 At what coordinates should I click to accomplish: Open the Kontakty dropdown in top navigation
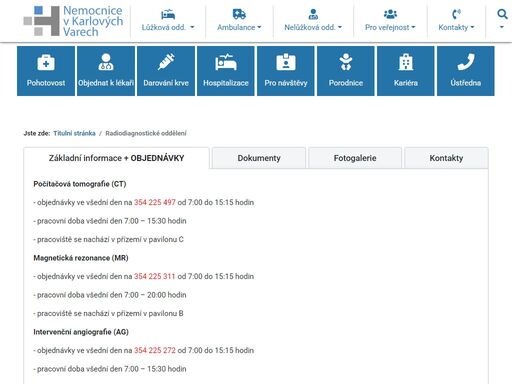pos(456,21)
